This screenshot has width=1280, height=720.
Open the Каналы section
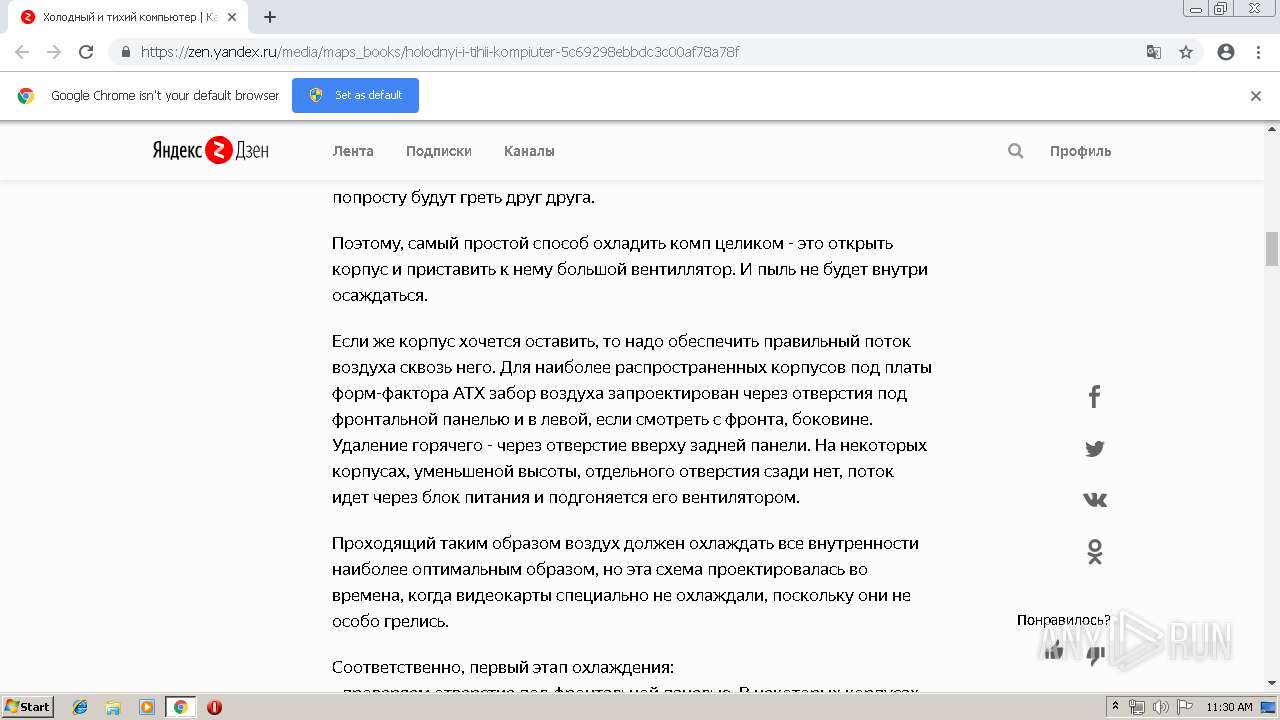(529, 151)
